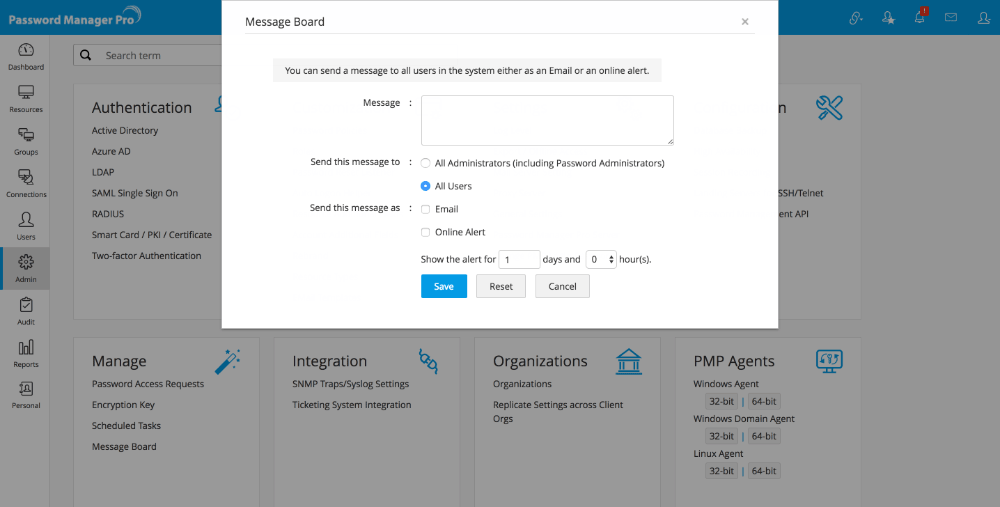Image resolution: width=1000 pixels, height=507 pixels.
Task: Open the Groups sidebar icon
Action: (x=26, y=141)
